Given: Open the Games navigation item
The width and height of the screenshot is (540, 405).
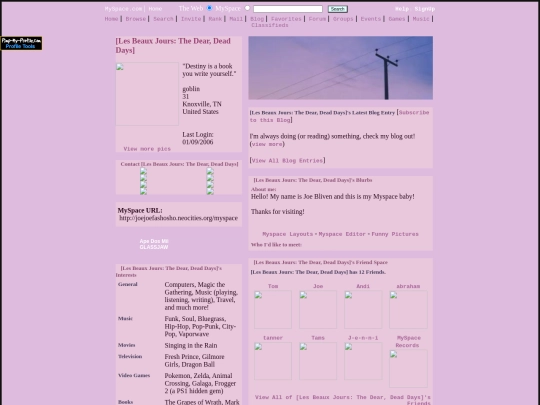Looking at the screenshot, I should [x=397, y=19].
